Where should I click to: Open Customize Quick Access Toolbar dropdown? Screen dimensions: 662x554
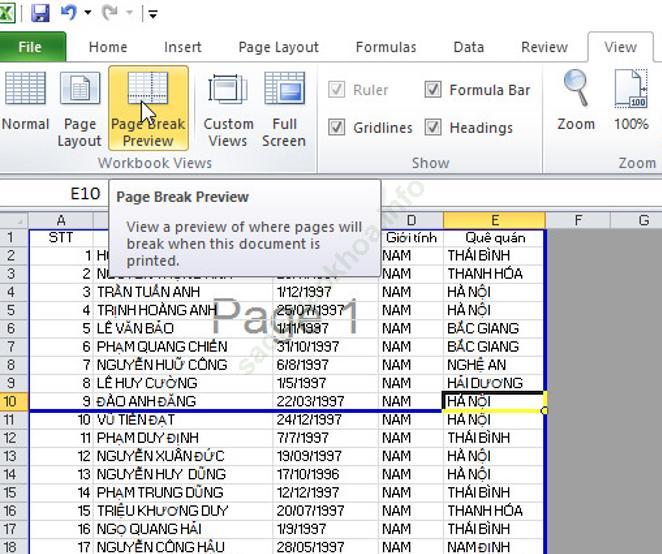(153, 15)
